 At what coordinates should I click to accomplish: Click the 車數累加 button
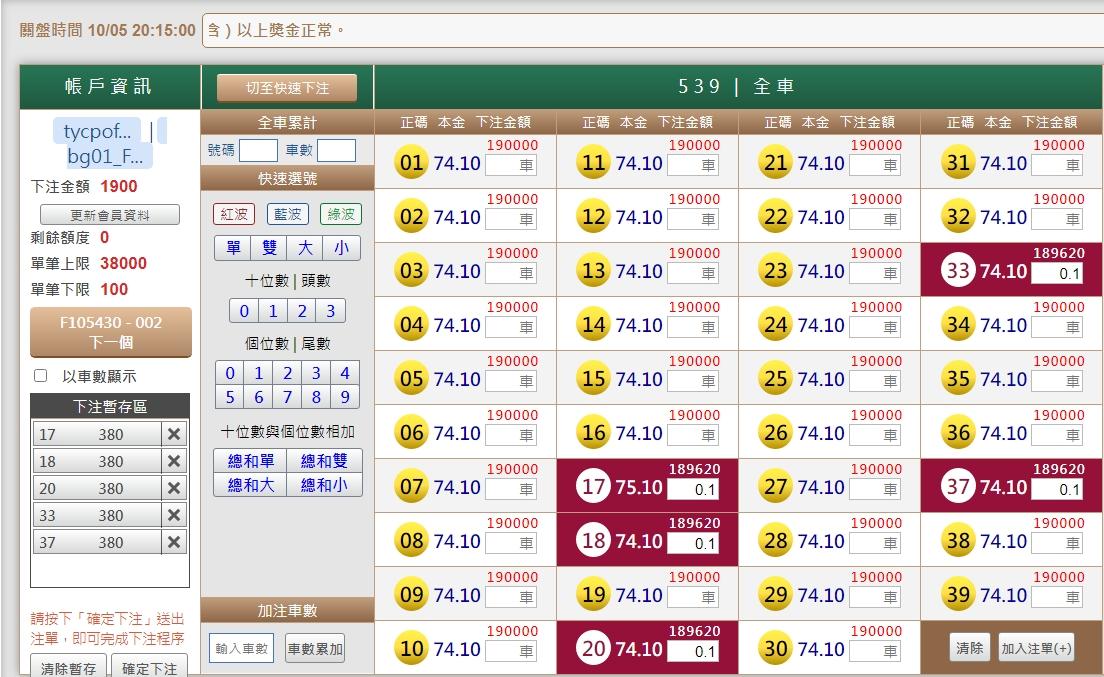pos(315,648)
